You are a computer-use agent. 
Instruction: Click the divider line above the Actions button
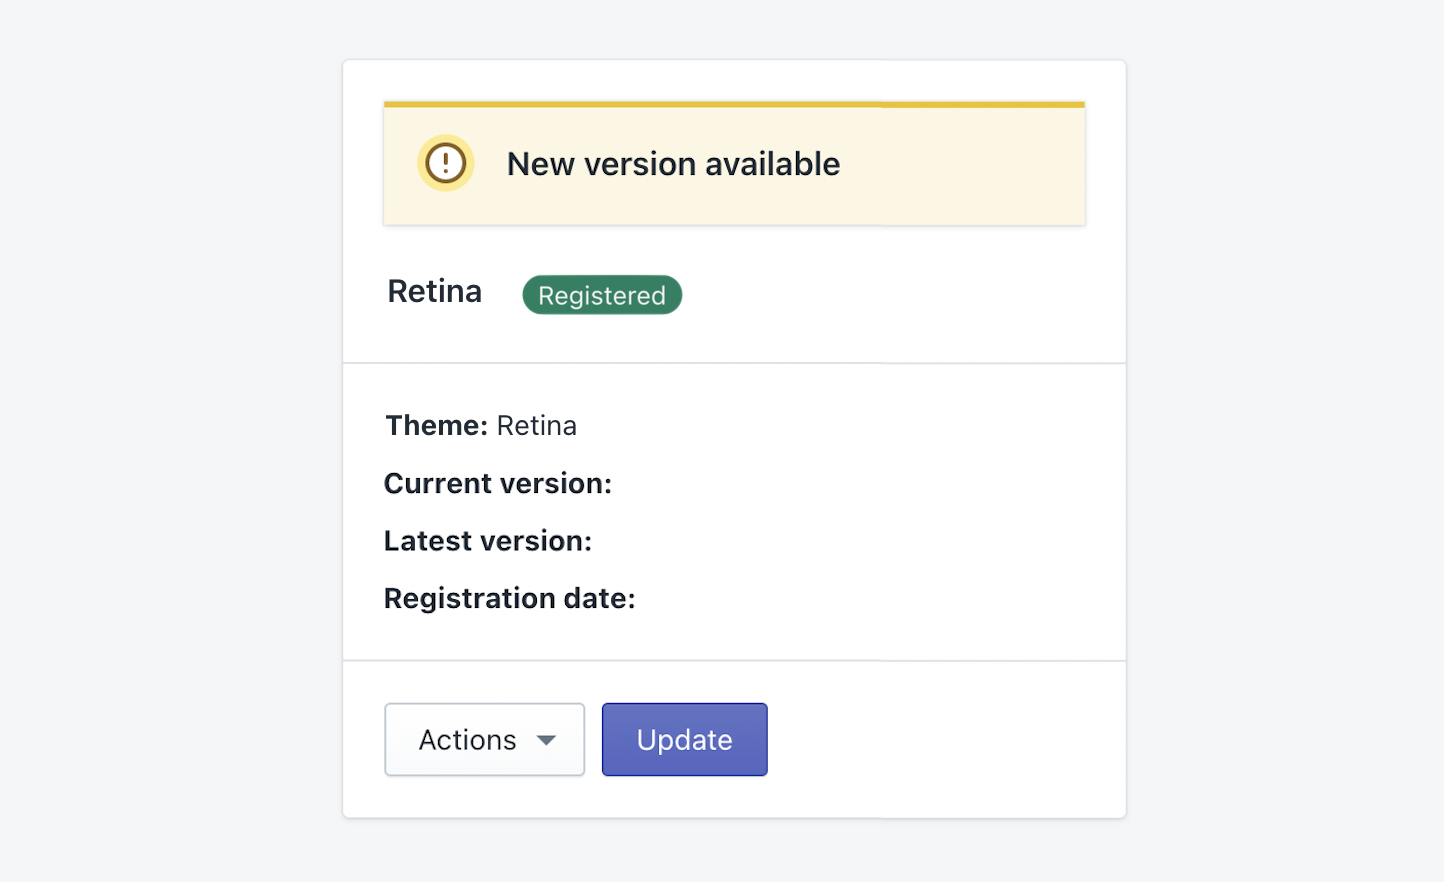coord(734,661)
